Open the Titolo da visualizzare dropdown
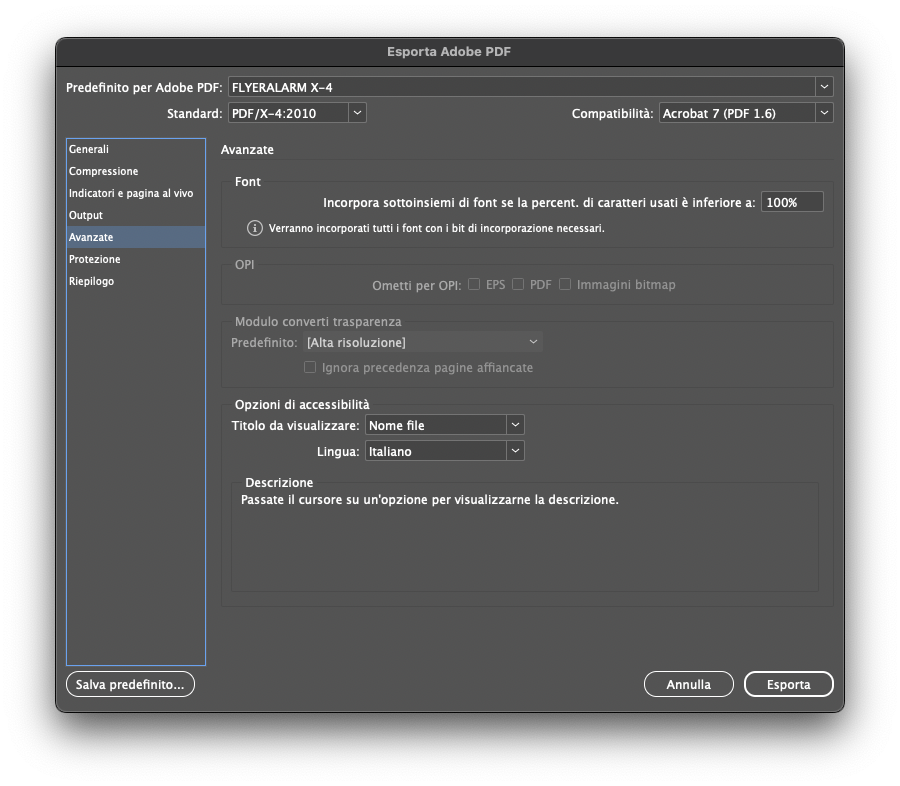This screenshot has width=900, height=786. (x=444, y=425)
